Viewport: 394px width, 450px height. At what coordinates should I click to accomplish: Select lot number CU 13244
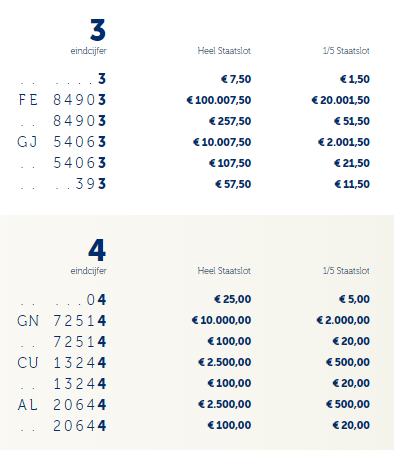click(x=62, y=363)
